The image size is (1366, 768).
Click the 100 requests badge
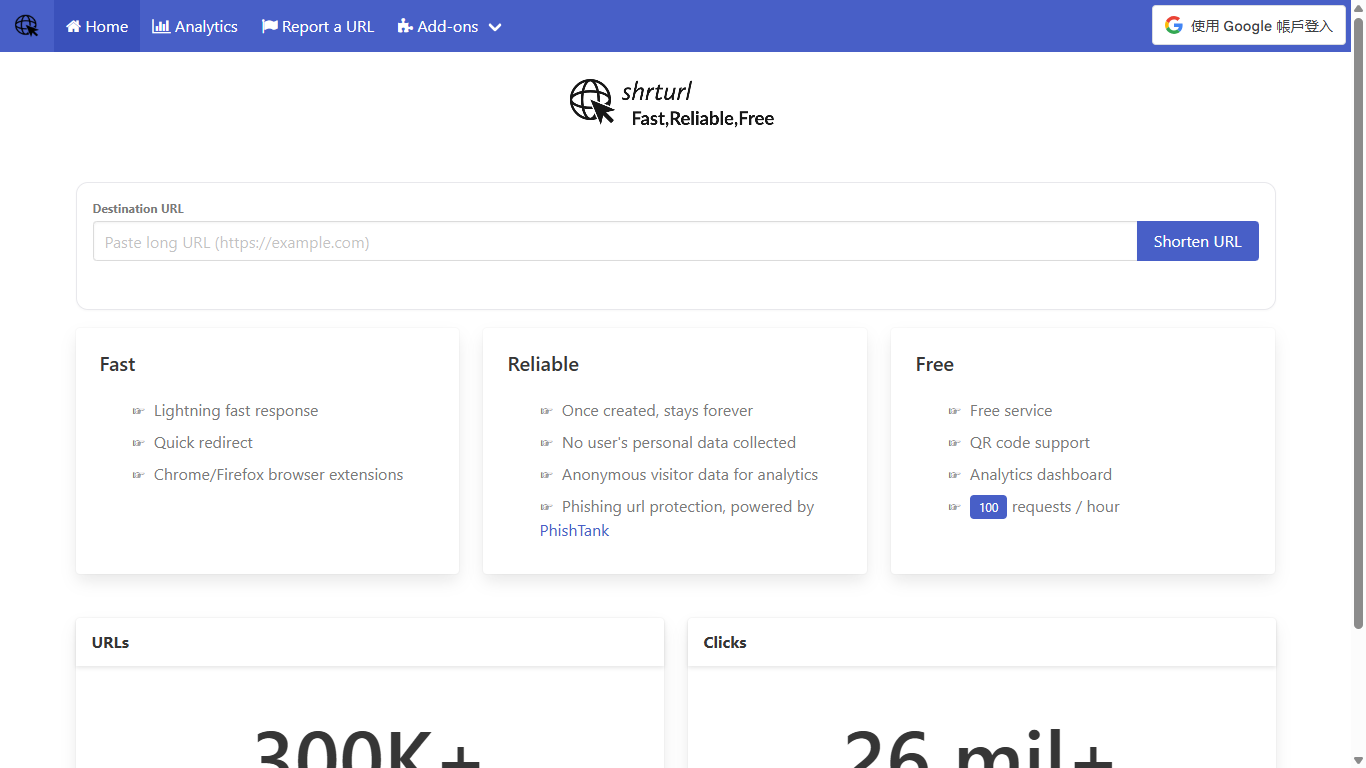[988, 507]
